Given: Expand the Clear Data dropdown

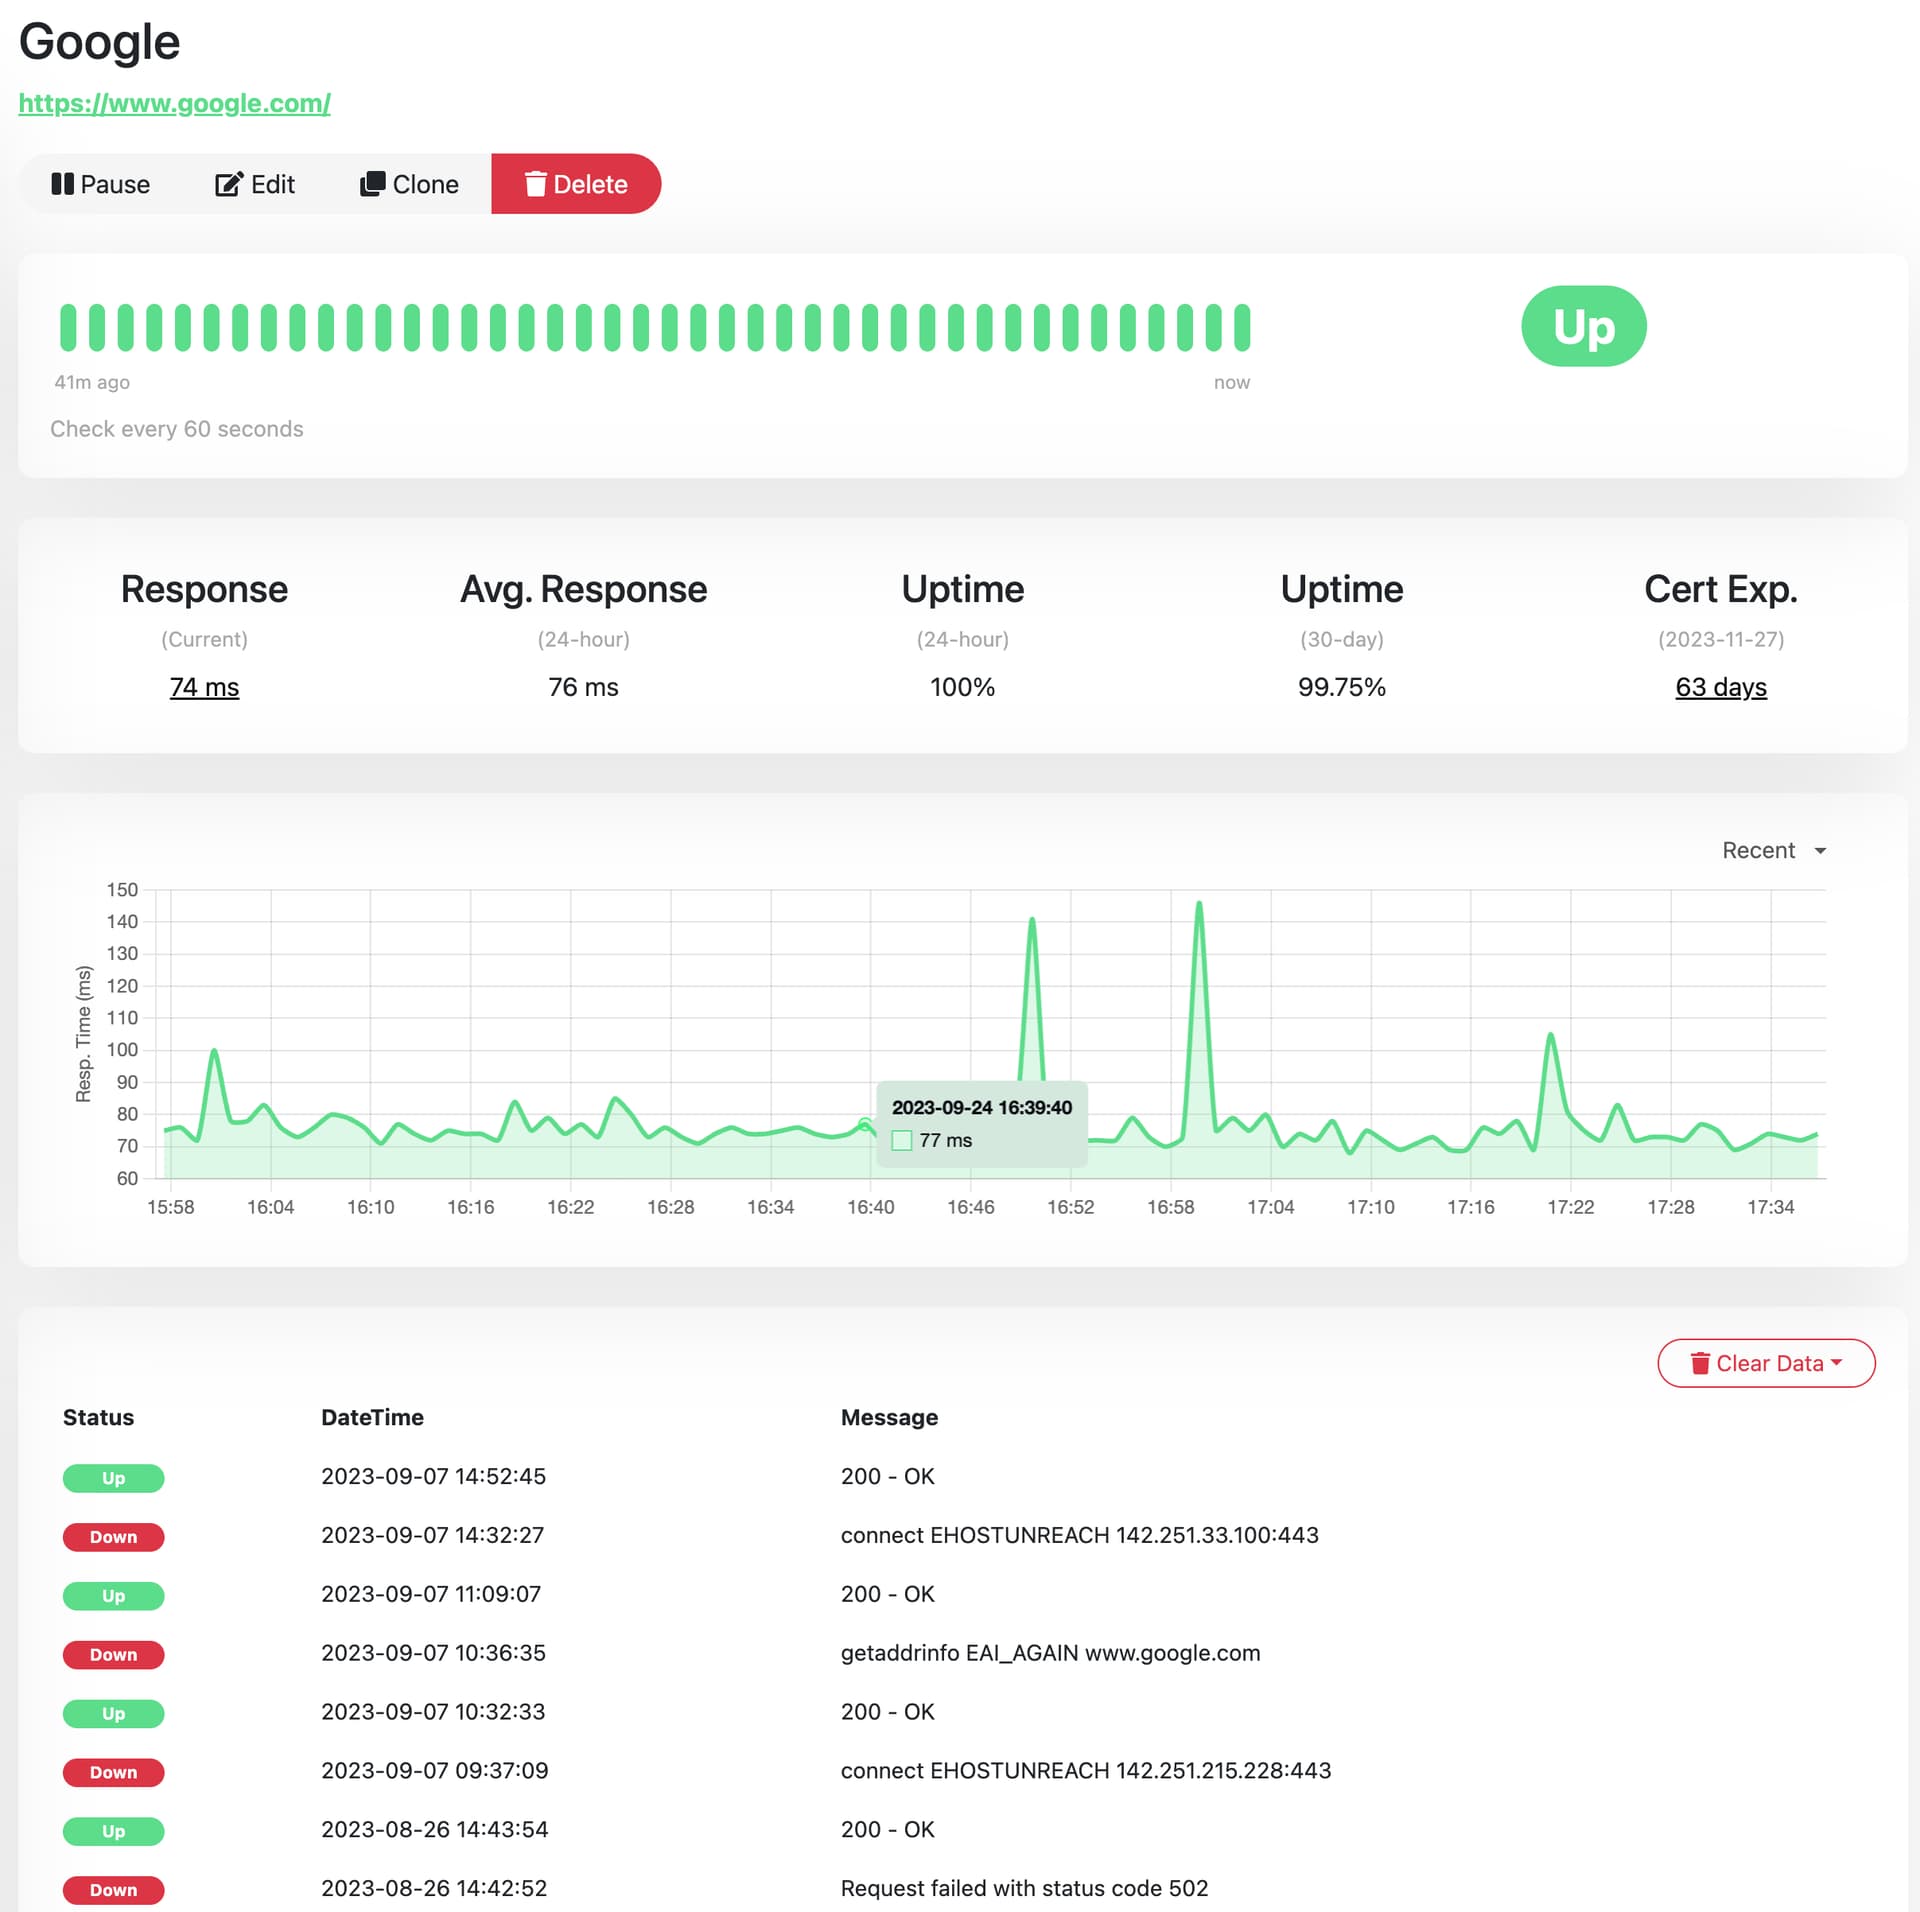Looking at the screenshot, I should pos(1766,1364).
